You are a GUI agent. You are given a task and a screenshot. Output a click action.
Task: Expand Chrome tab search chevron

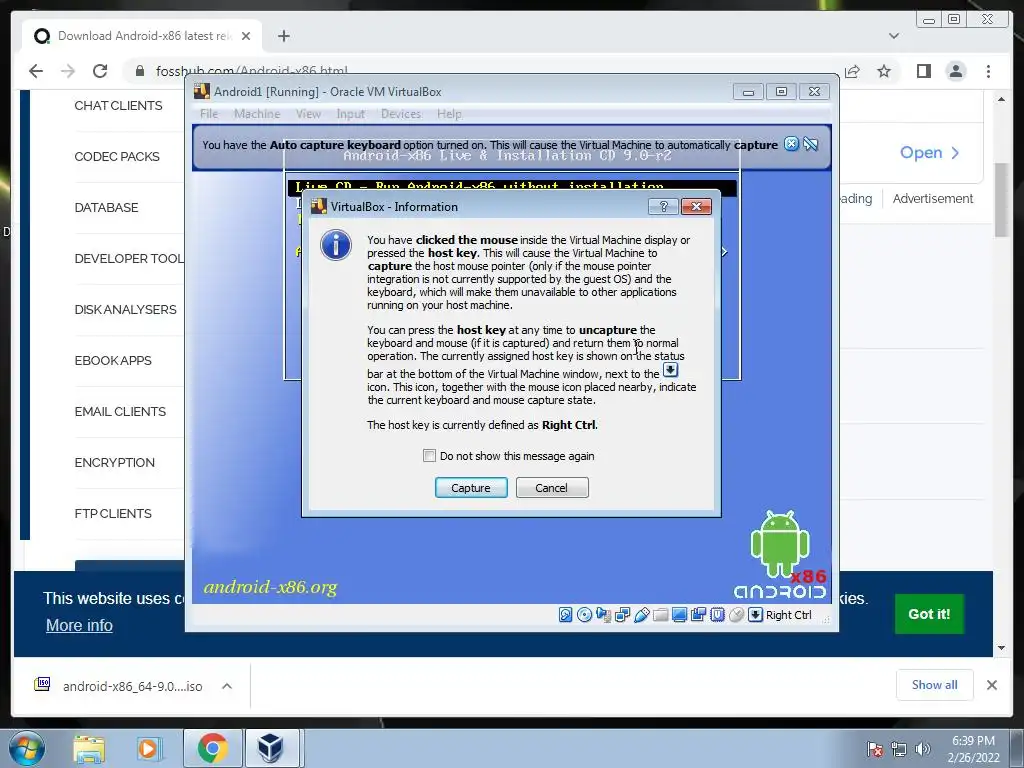(x=894, y=36)
